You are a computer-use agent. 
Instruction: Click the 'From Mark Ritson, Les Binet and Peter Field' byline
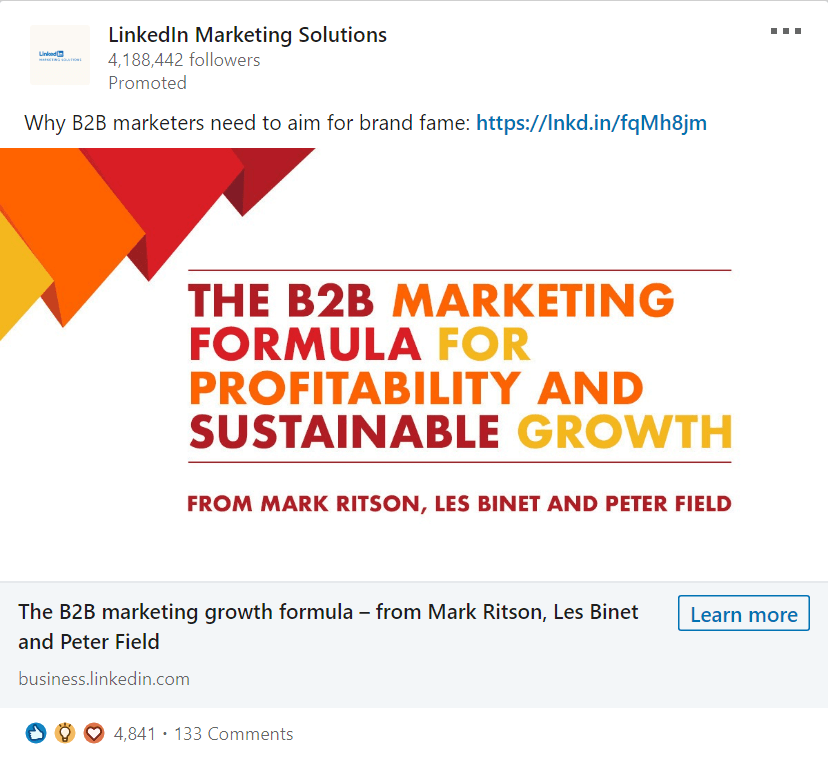tap(459, 504)
